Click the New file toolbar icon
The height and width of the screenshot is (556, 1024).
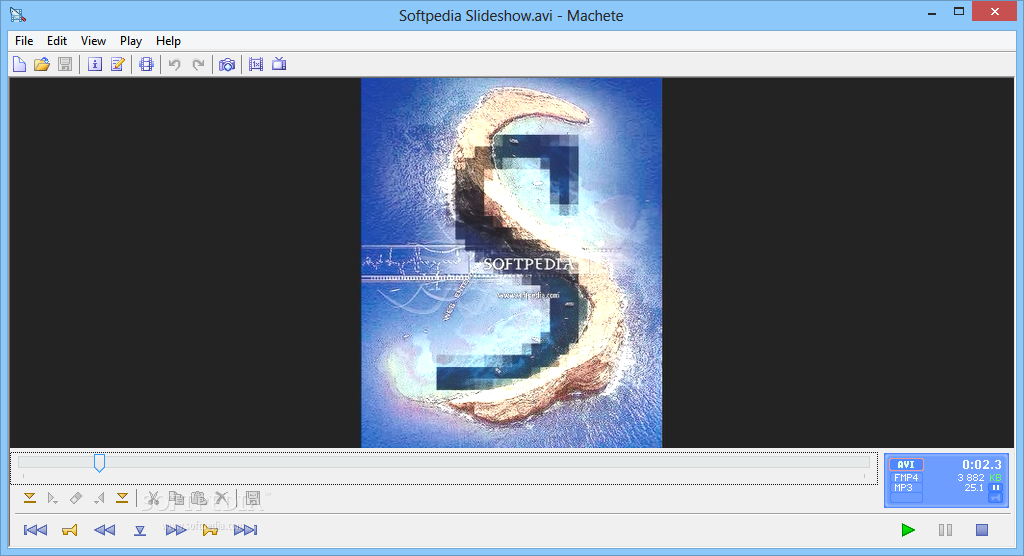point(20,64)
